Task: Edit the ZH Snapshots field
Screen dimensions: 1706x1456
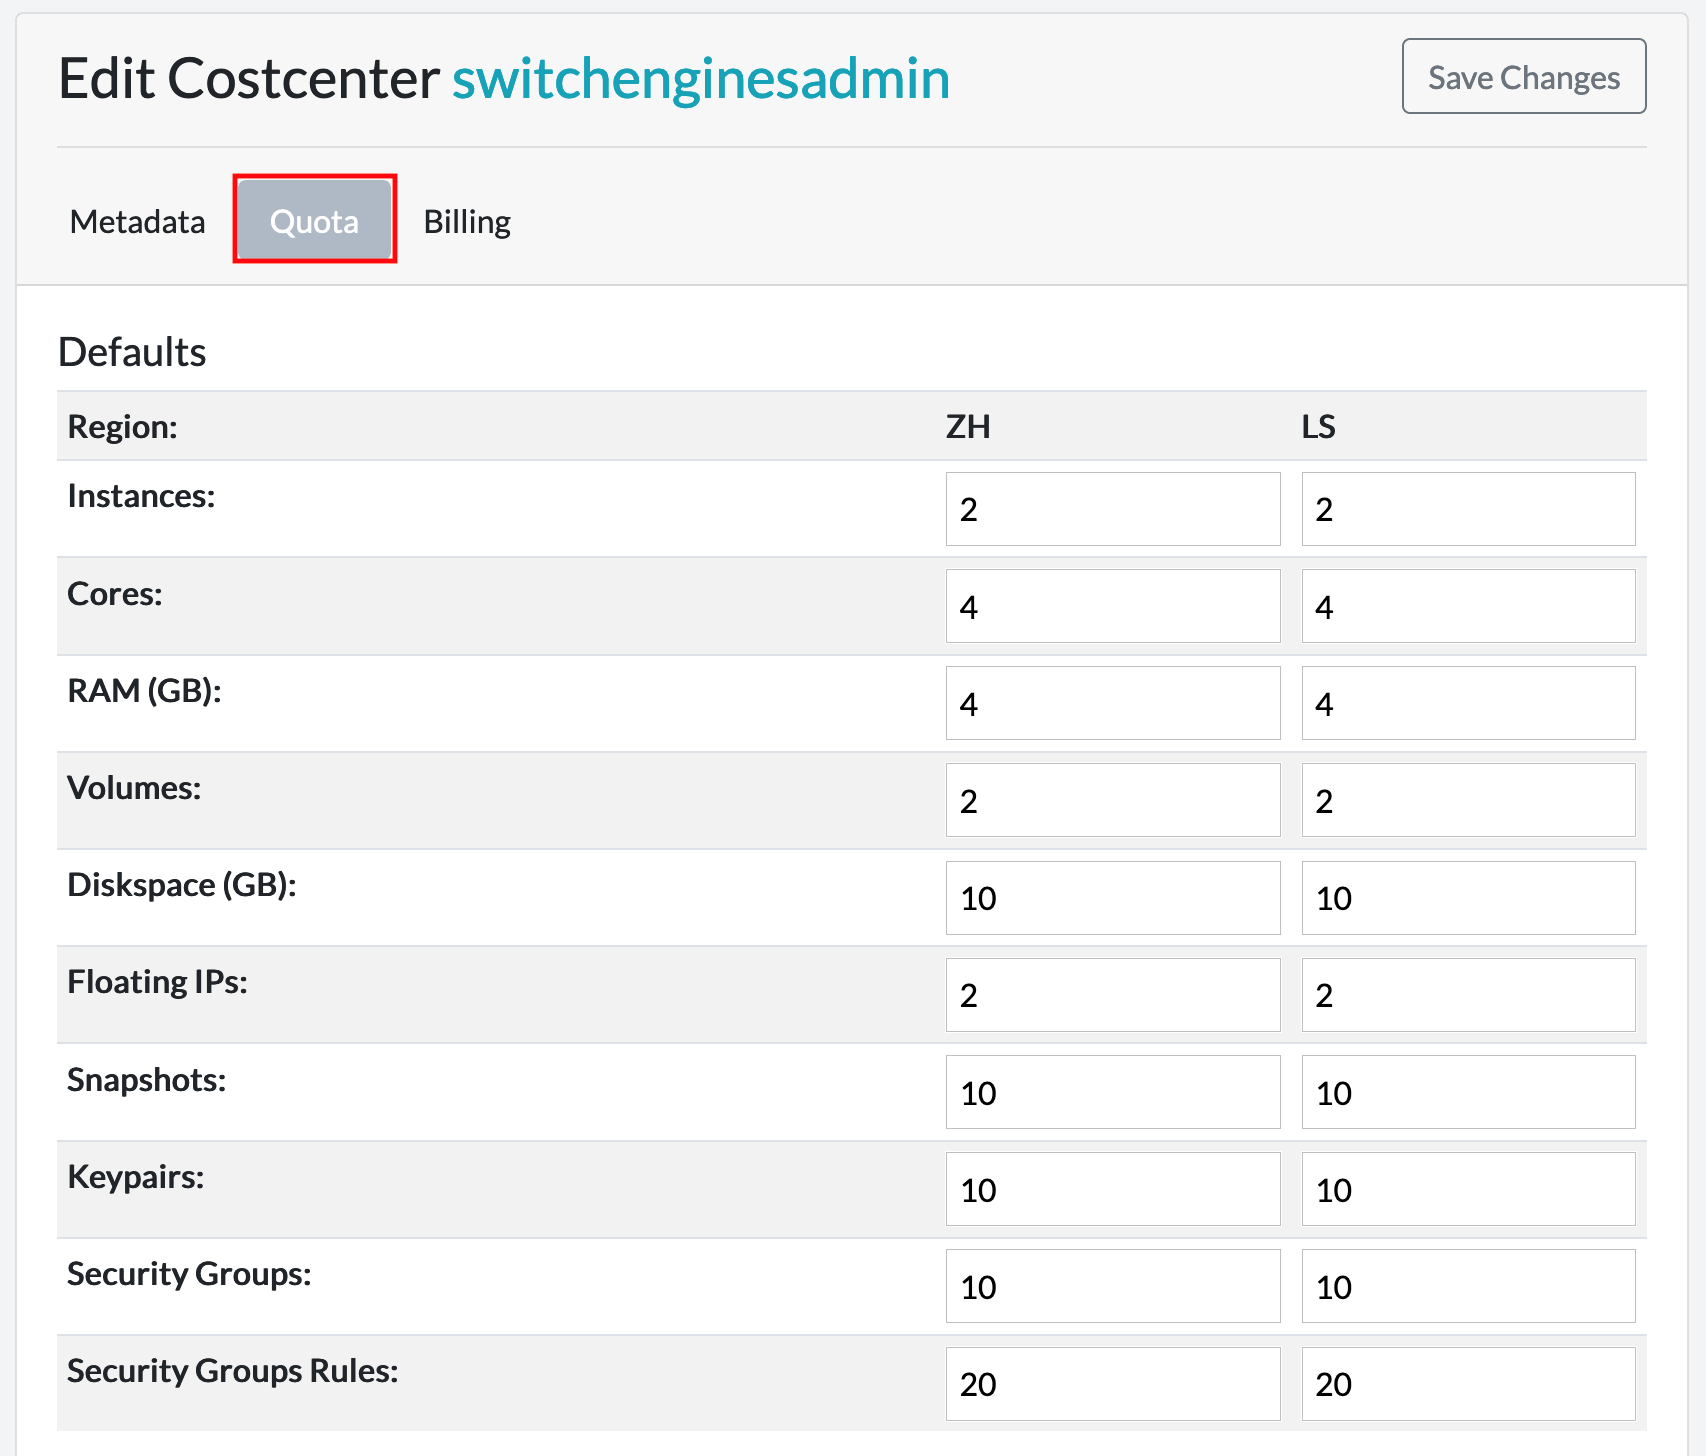Action: [1113, 1092]
